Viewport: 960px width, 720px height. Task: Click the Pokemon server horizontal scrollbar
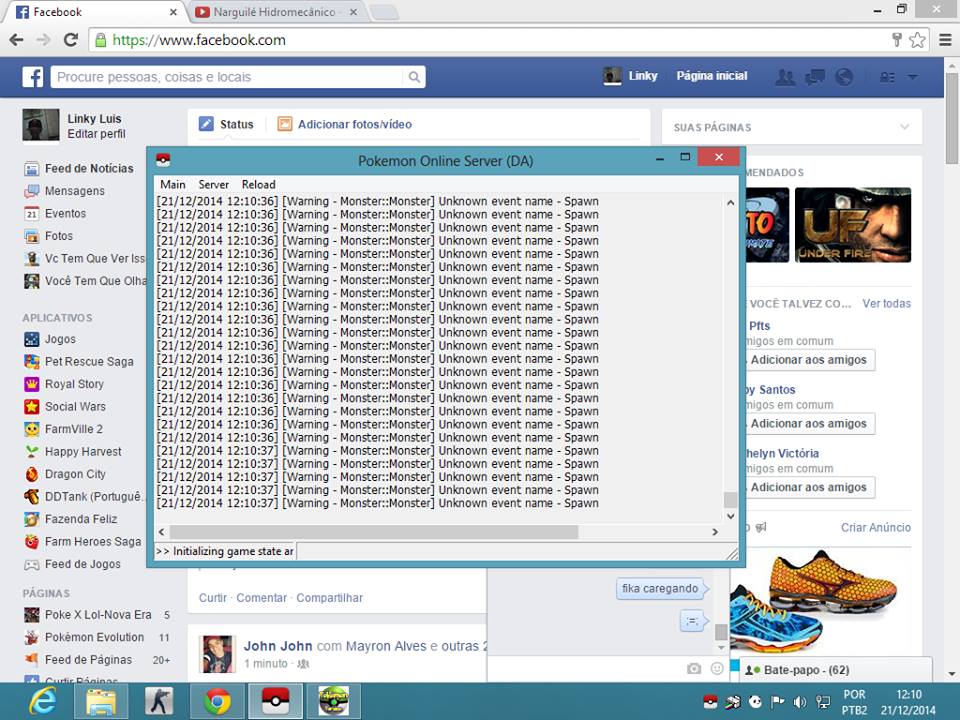pyautogui.click(x=373, y=532)
